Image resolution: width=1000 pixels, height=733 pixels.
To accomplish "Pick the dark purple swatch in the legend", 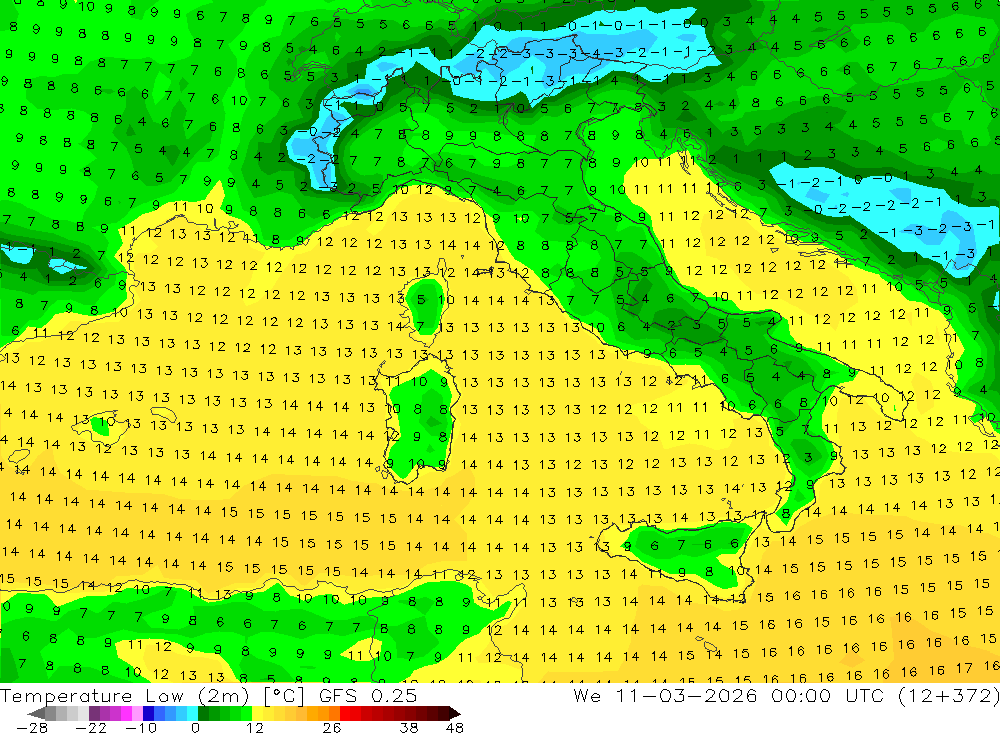I will coord(94,713).
